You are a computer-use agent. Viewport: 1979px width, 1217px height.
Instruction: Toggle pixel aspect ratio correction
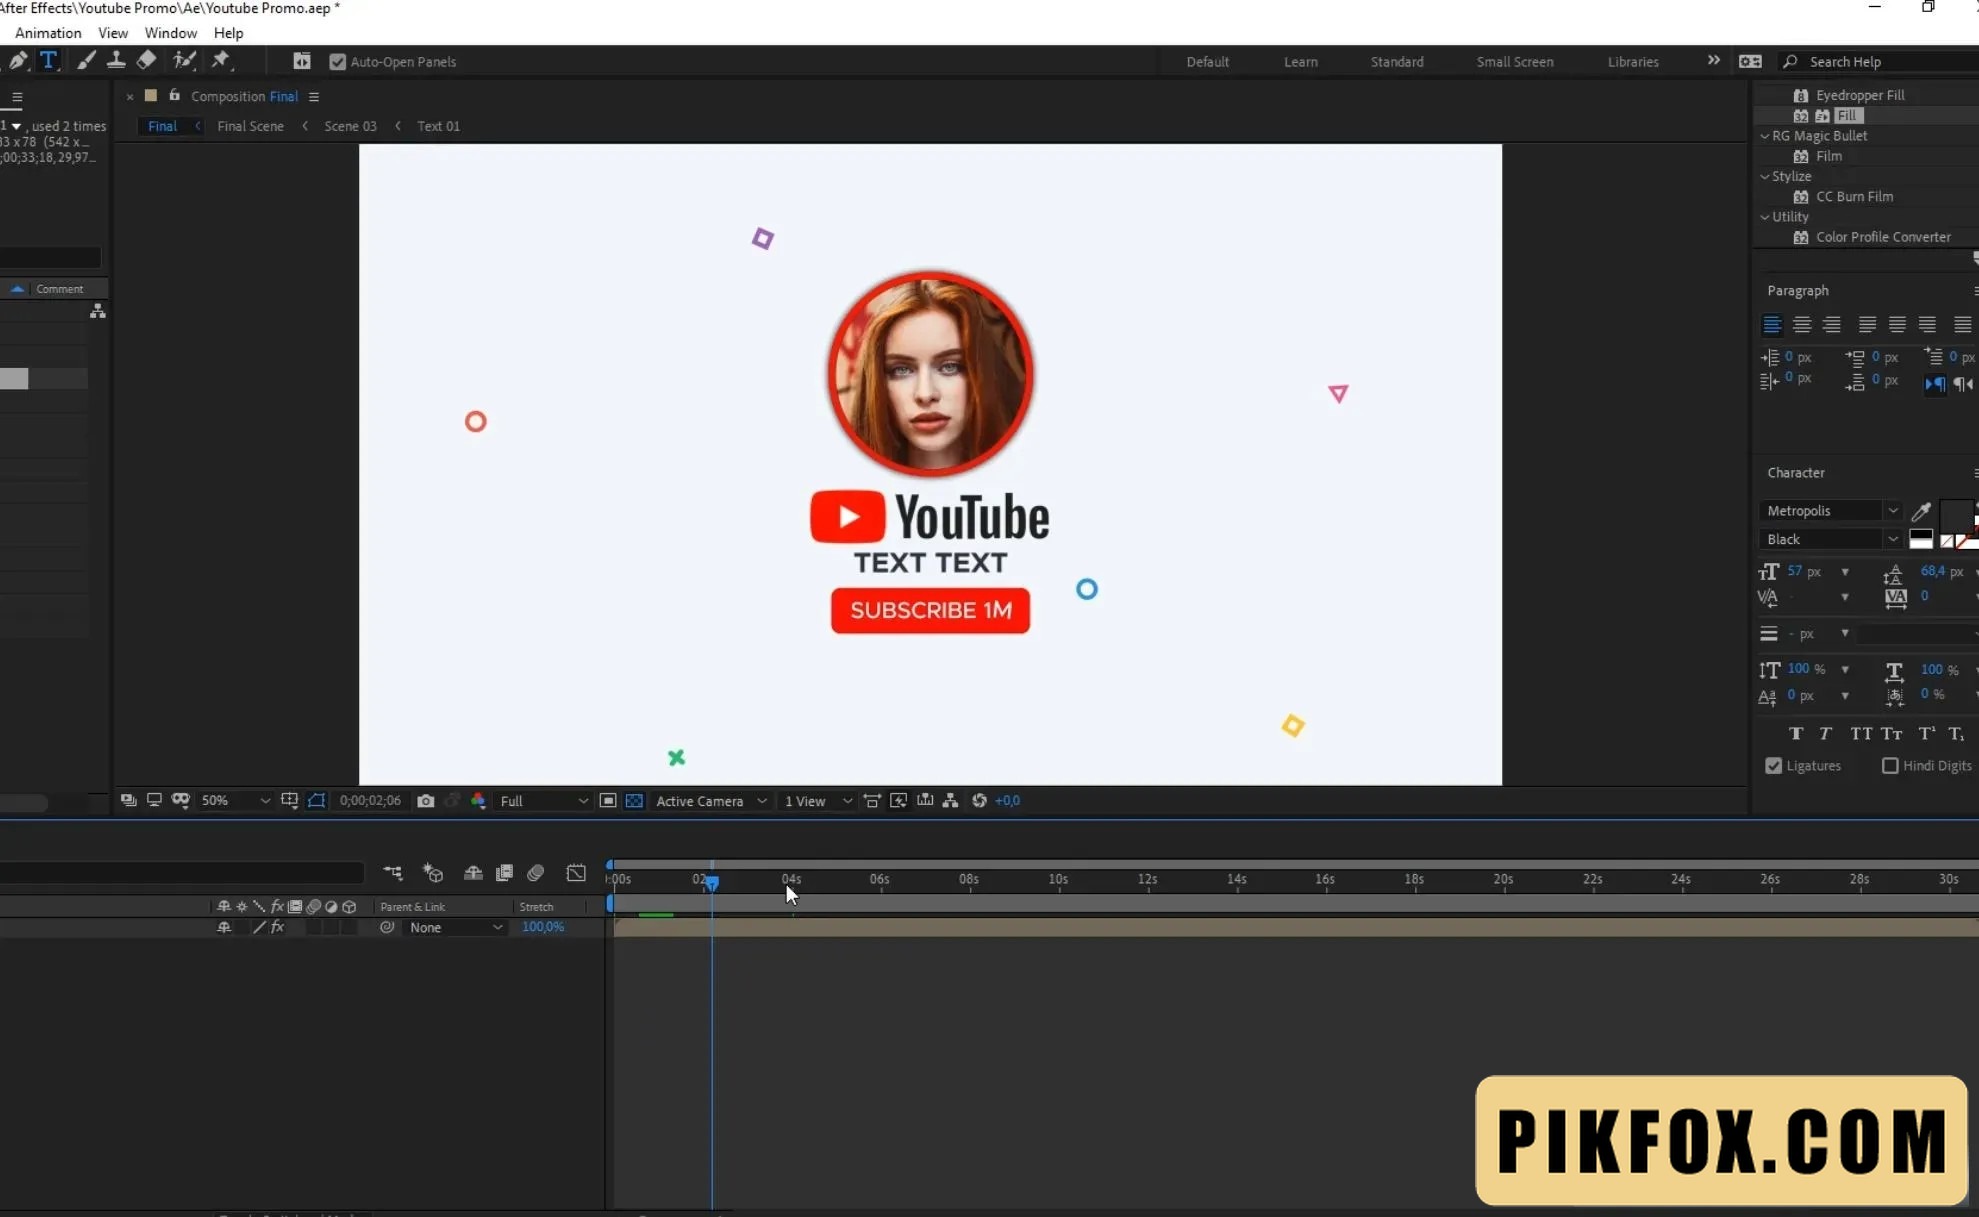point(872,801)
